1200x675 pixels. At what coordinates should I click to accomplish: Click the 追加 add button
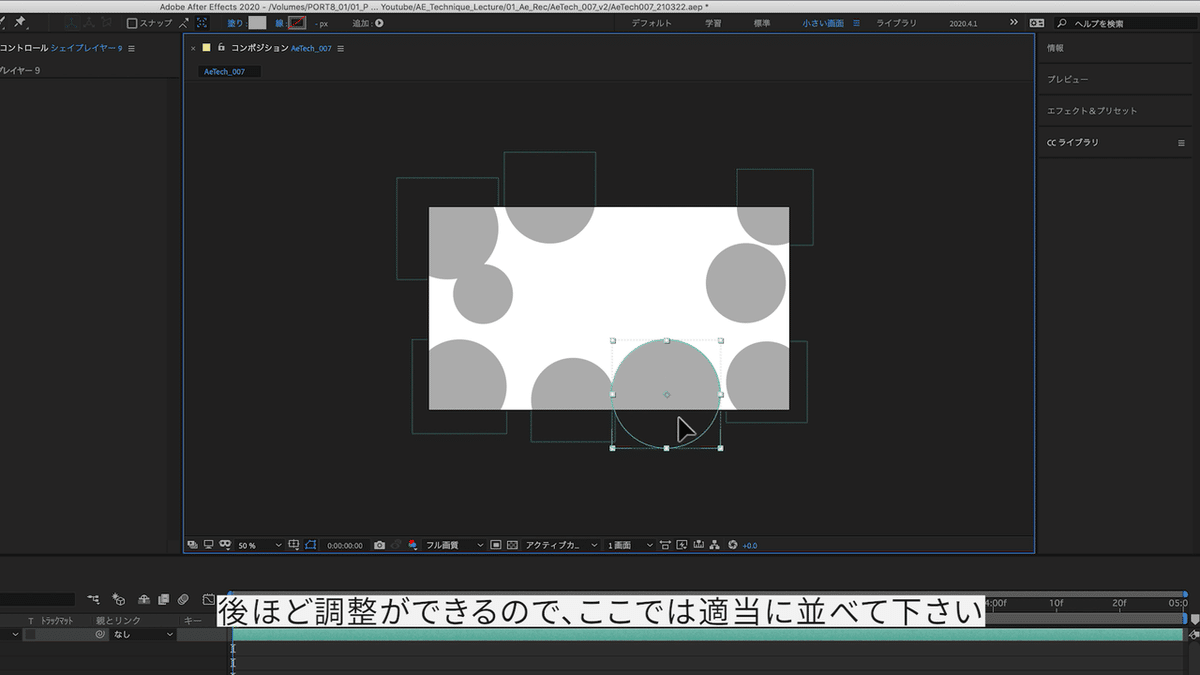coord(379,23)
